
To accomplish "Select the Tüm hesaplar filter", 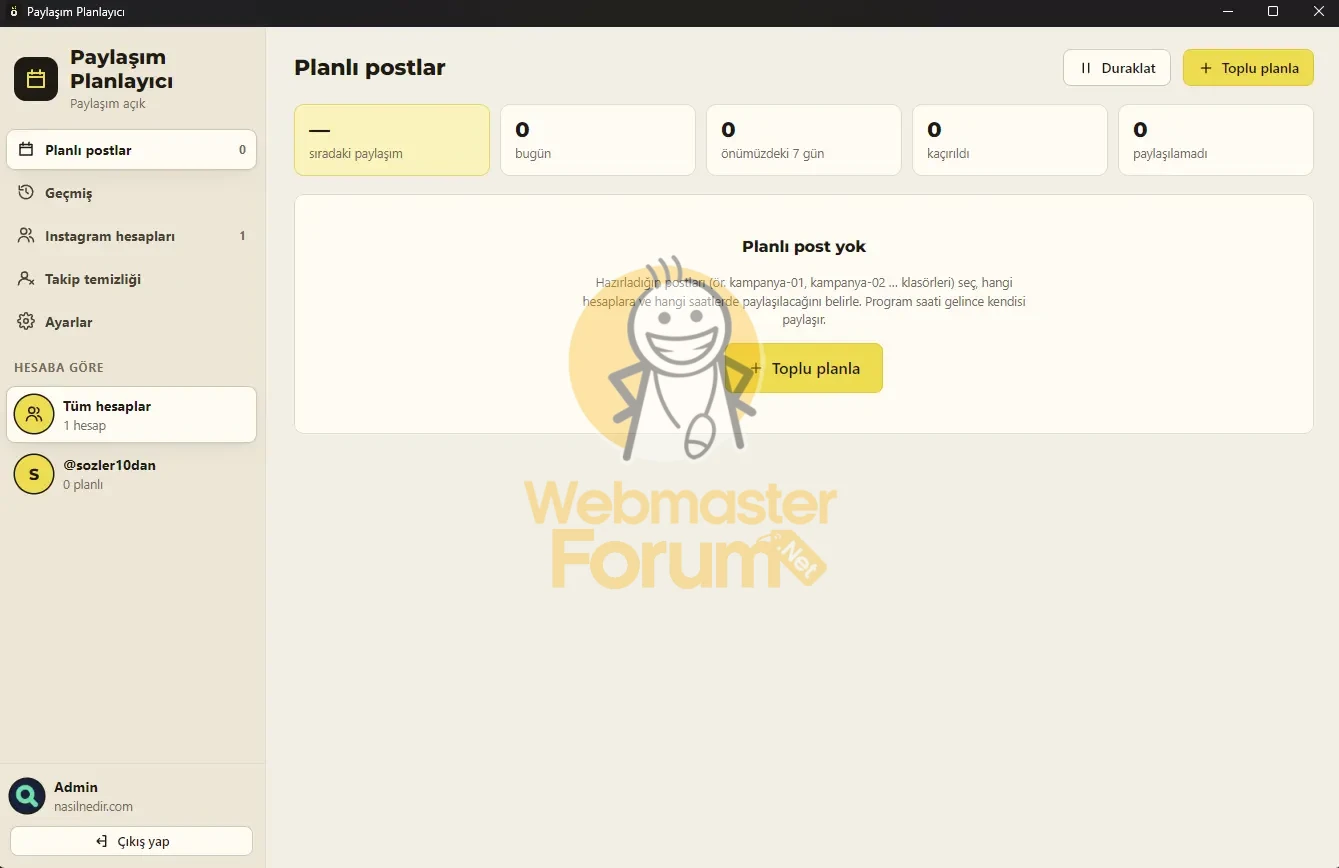I will coord(132,415).
